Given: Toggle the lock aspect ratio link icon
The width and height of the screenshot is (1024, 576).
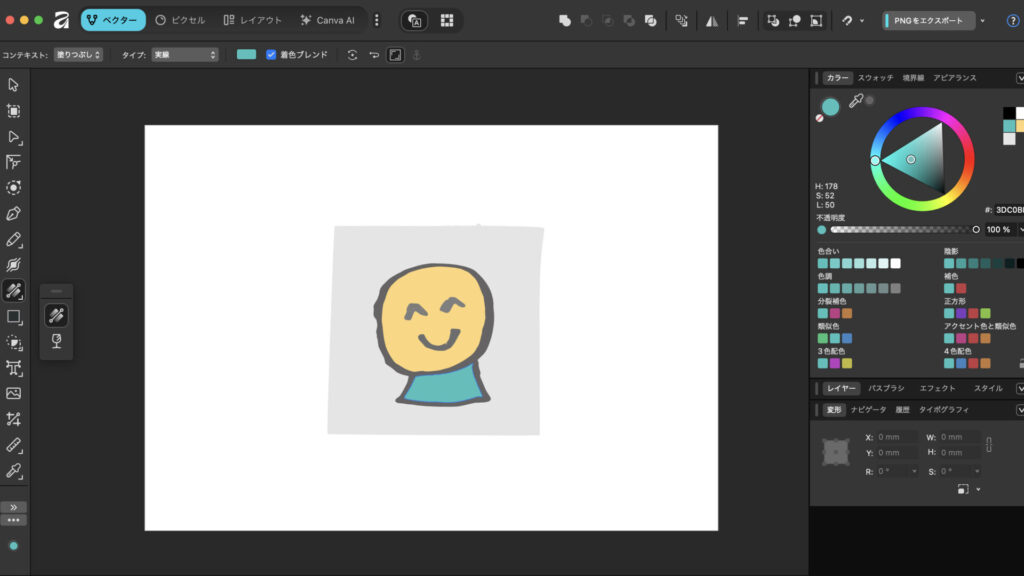Looking at the screenshot, I should tap(989, 444).
